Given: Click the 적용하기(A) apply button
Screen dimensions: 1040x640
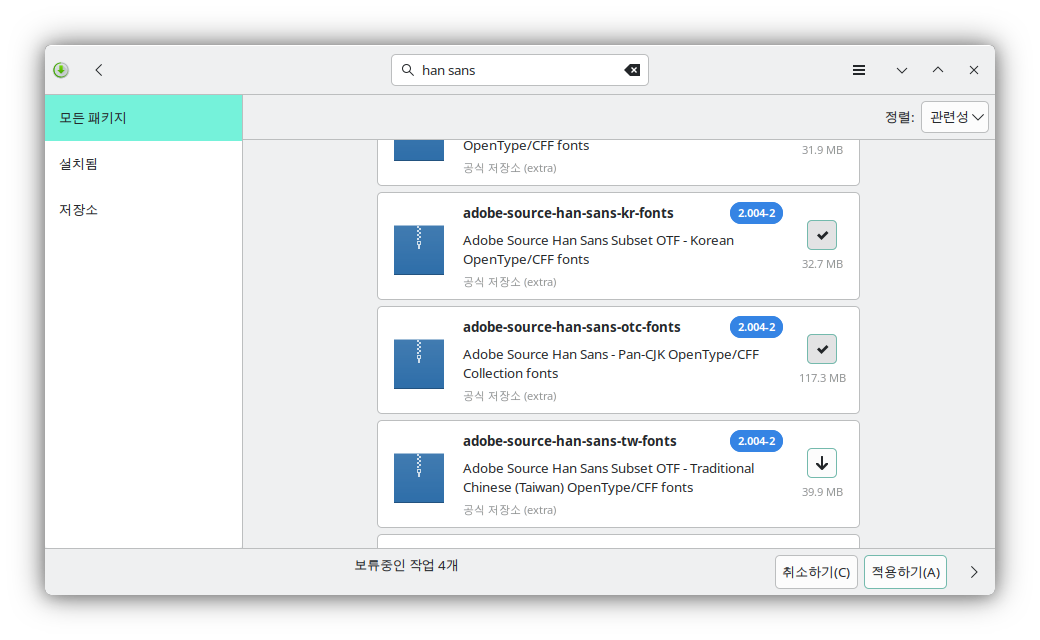Looking at the screenshot, I should coord(905,572).
